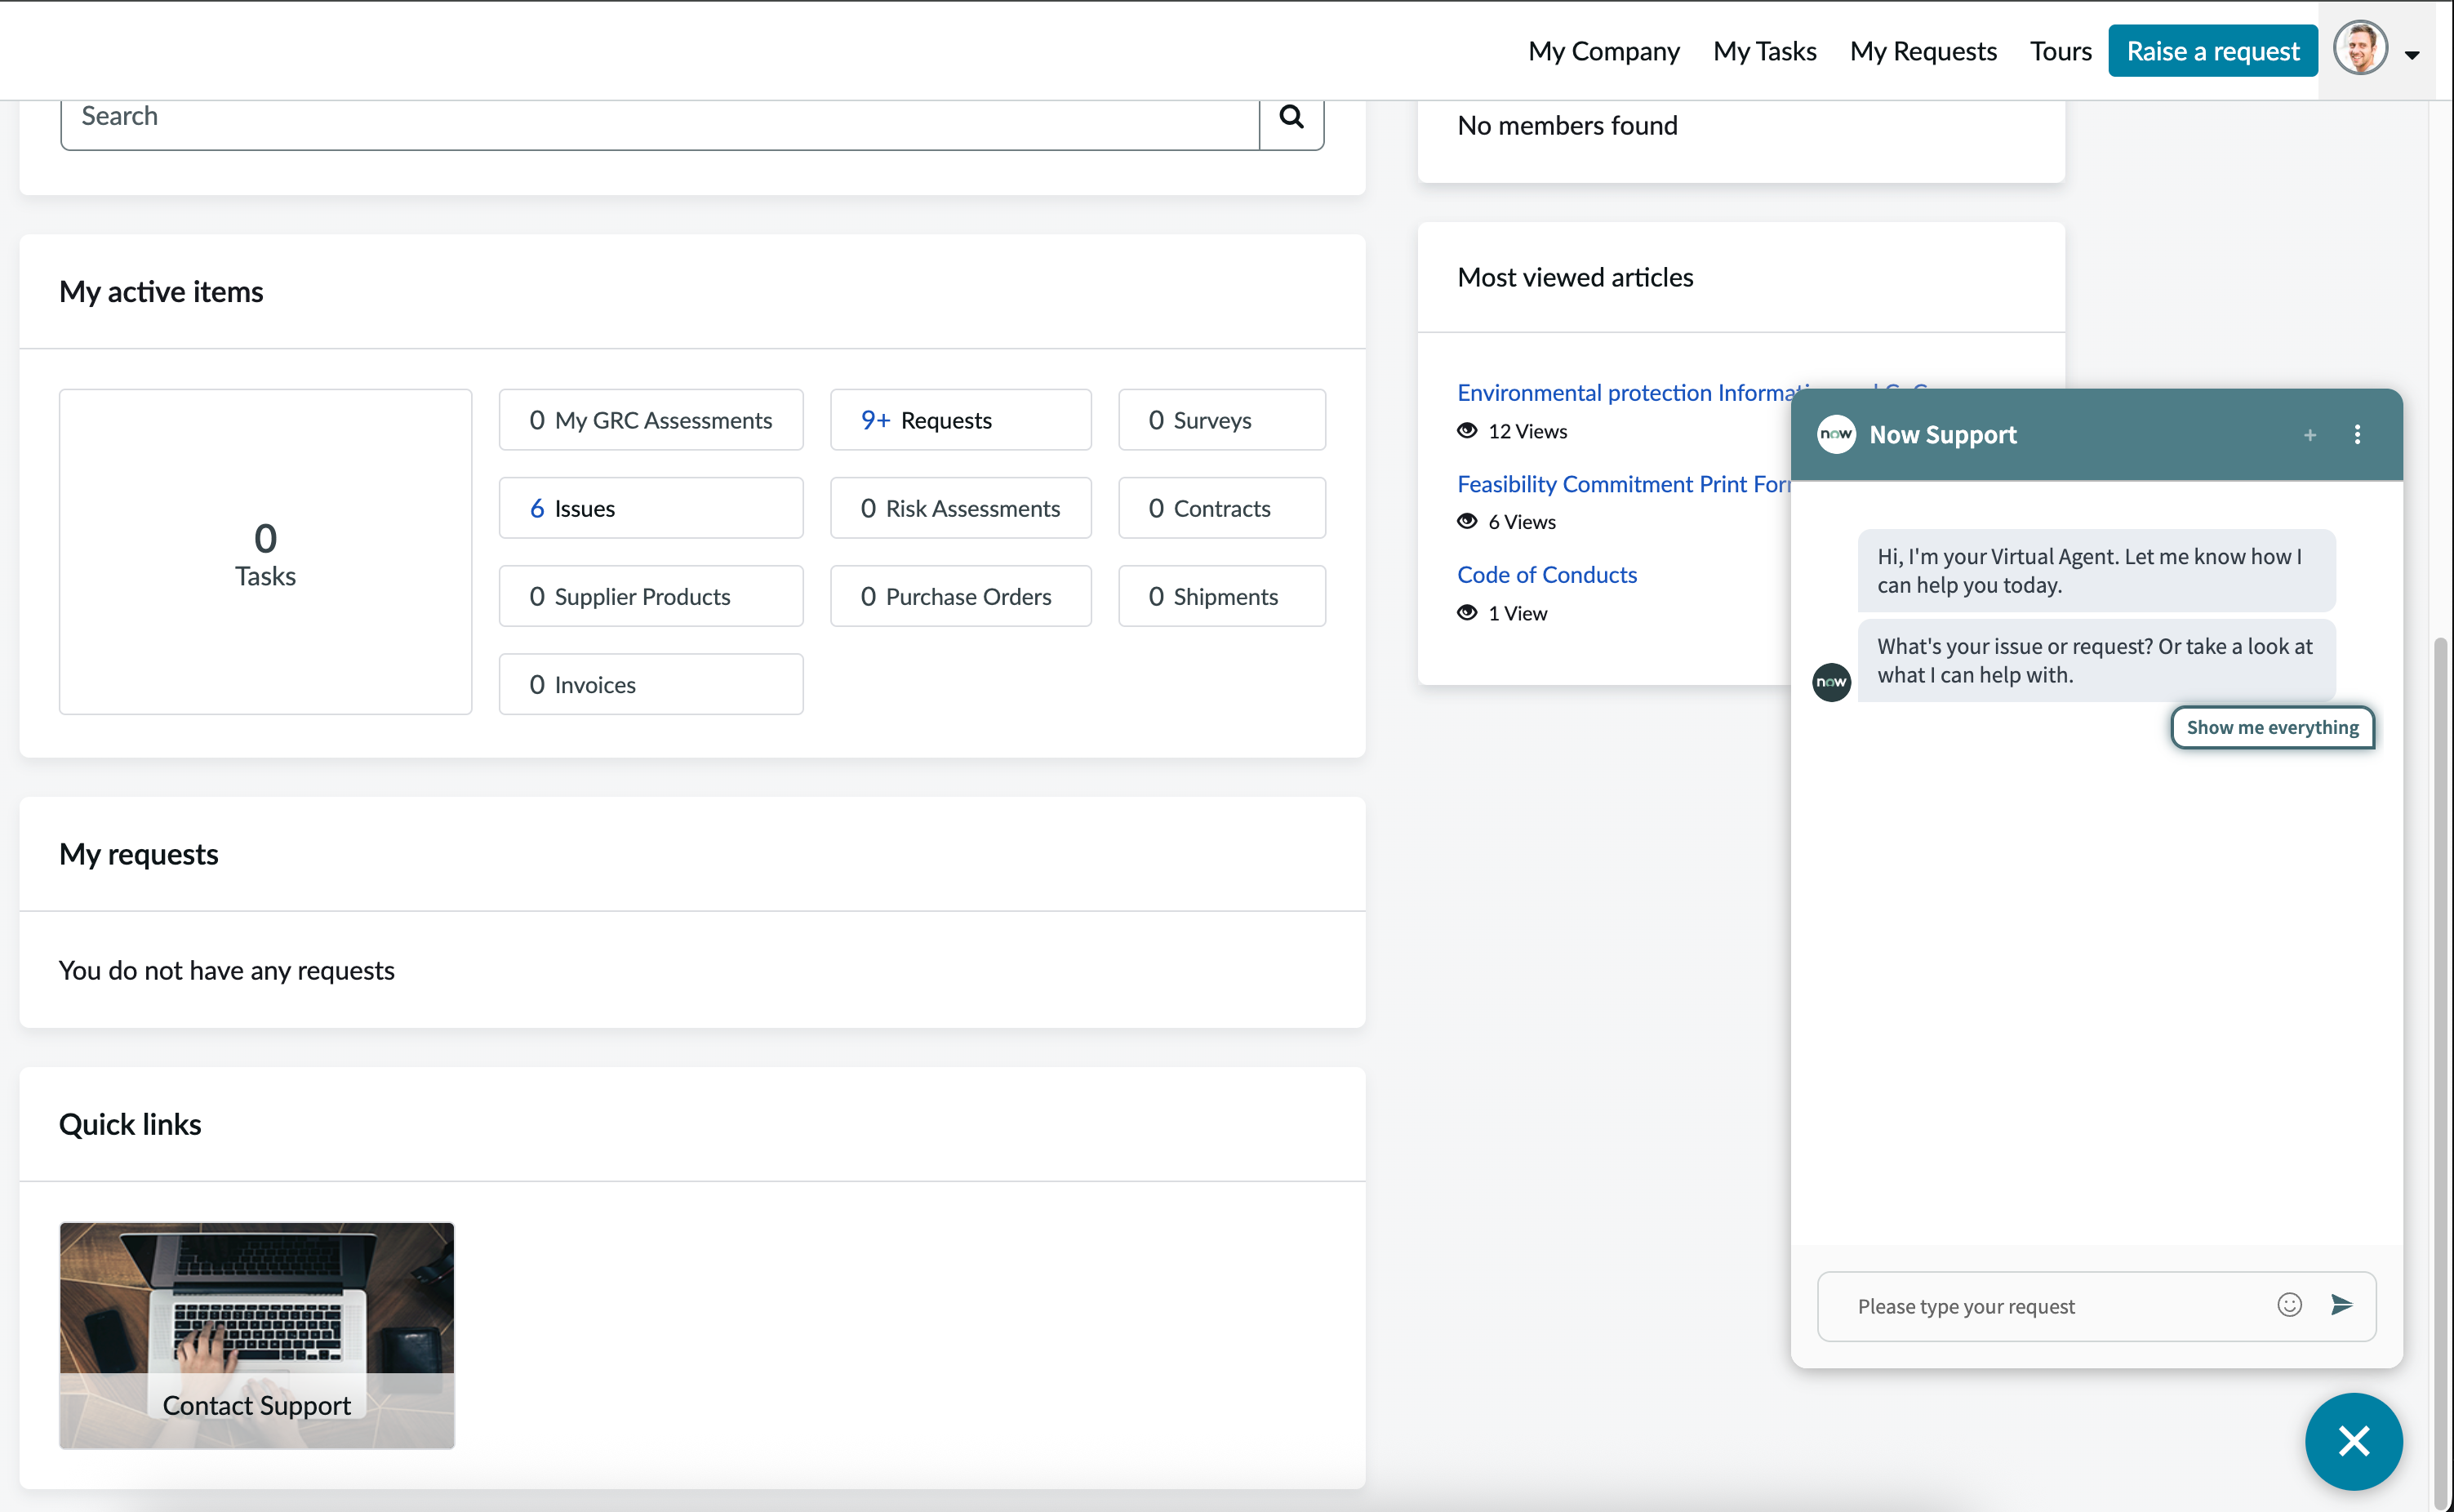This screenshot has height=1512, width=2454.
Task: Click the My requests heading
Action: [139, 854]
